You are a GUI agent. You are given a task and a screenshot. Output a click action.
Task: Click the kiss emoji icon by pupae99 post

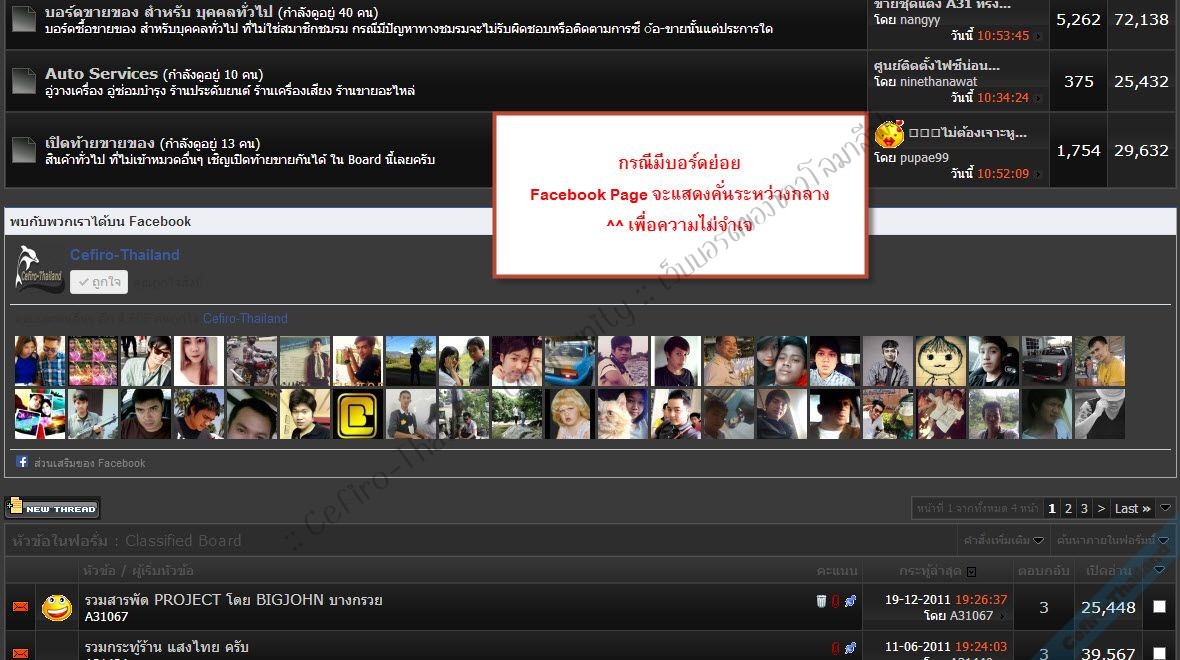[889, 134]
